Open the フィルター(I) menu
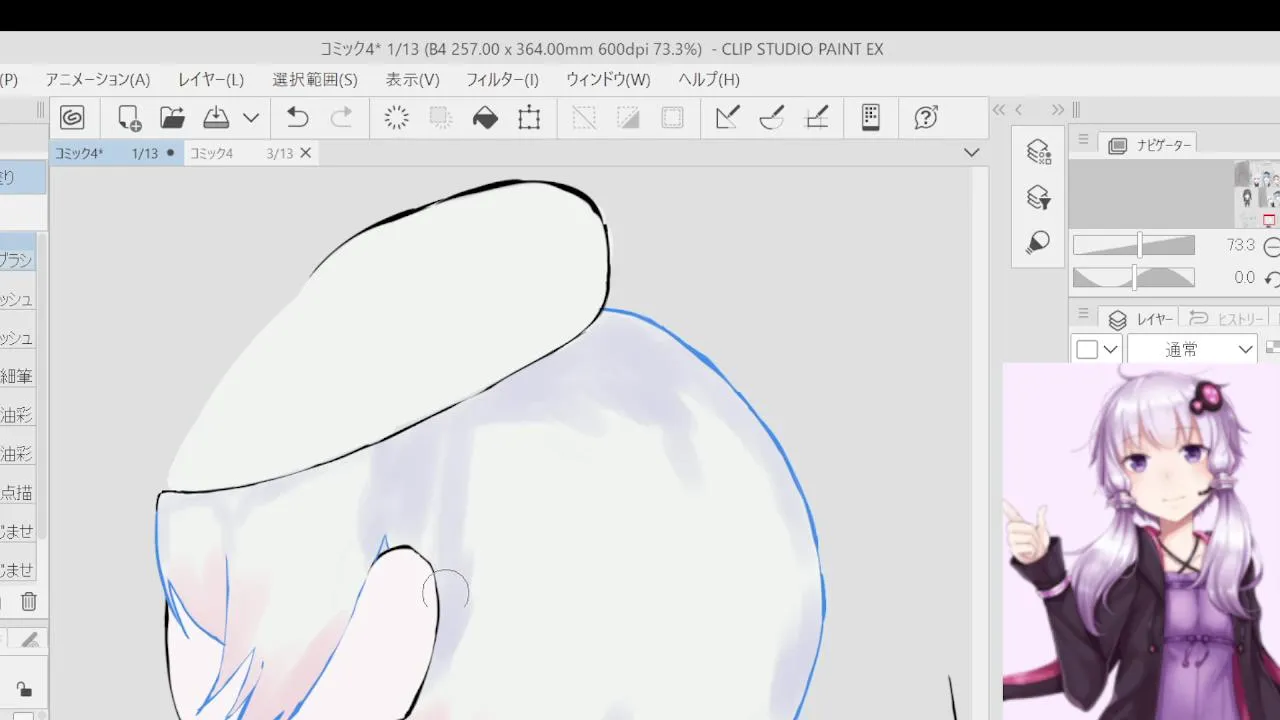This screenshot has height=720, width=1280. pyautogui.click(x=503, y=79)
